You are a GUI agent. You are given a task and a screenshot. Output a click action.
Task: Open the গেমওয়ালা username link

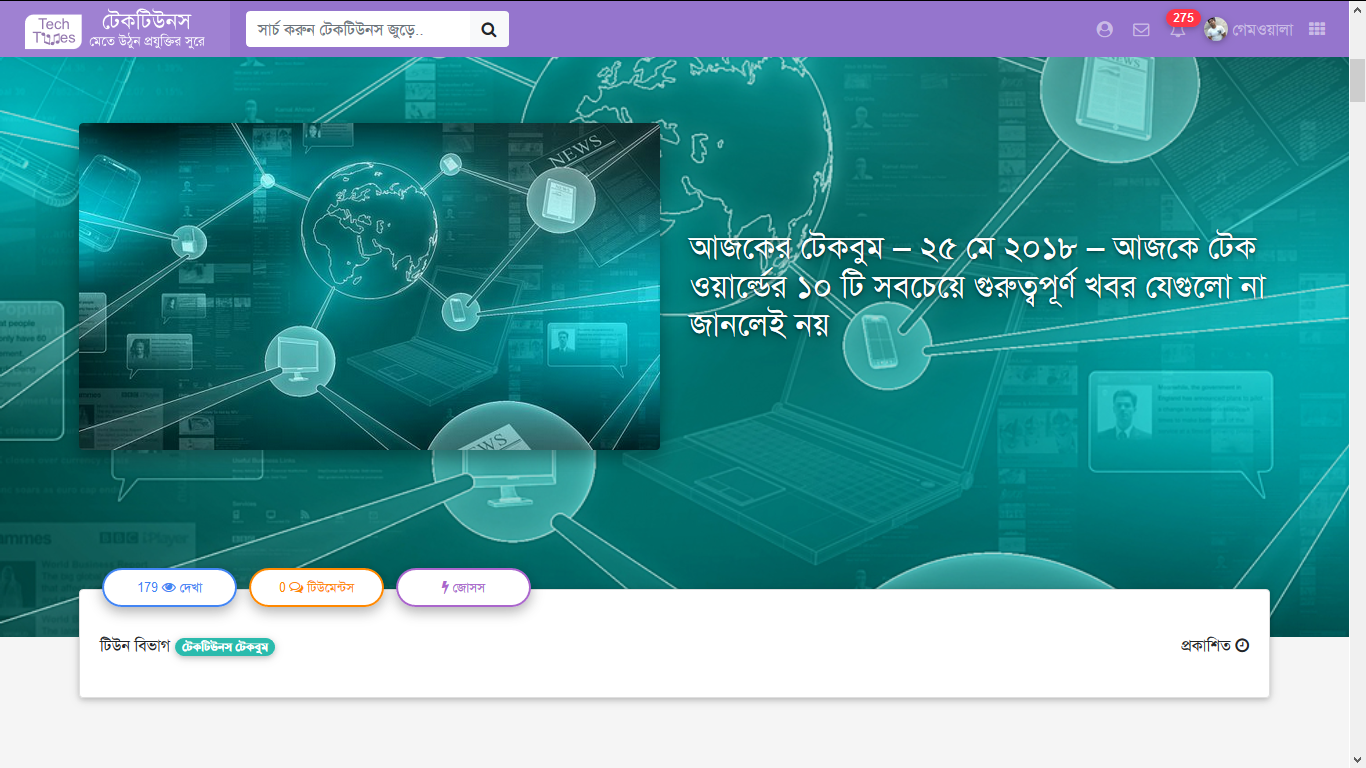1263,30
